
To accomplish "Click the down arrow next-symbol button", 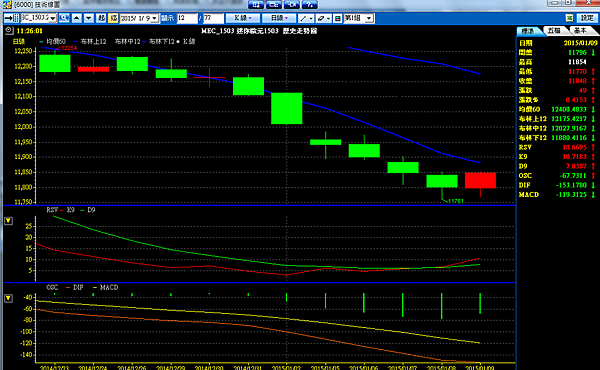I will [x=89, y=18].
